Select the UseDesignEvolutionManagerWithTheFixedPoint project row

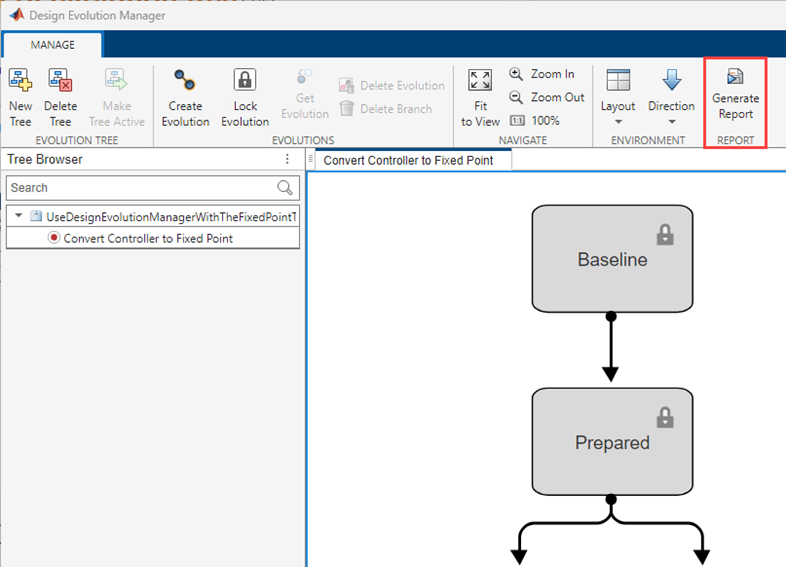click(153, 217)
